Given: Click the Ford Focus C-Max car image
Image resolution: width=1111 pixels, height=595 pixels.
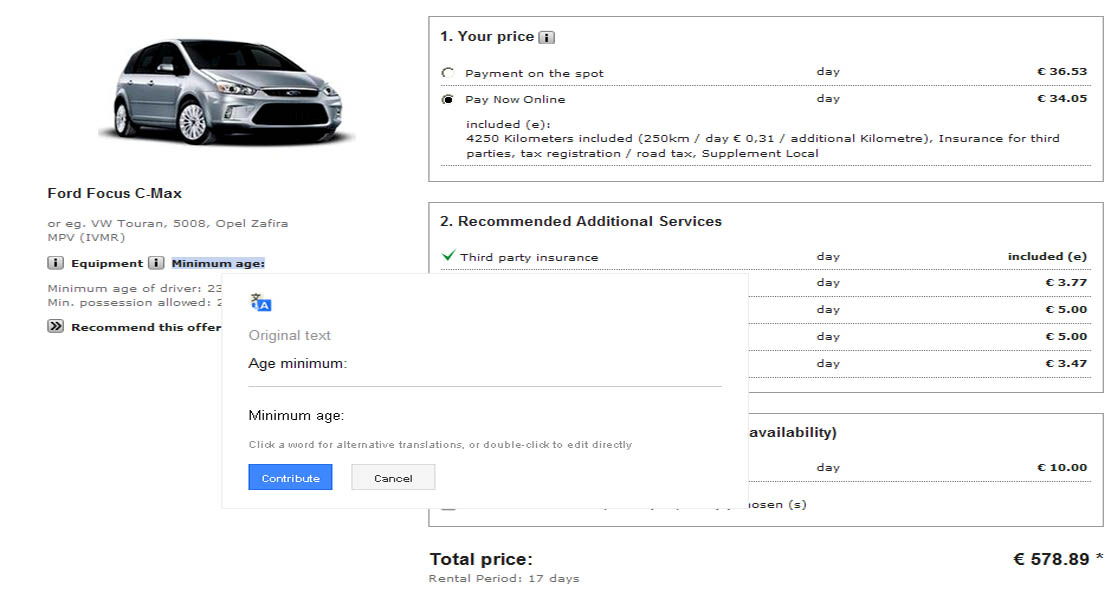Looking at the screenshot, I should 226,91.
